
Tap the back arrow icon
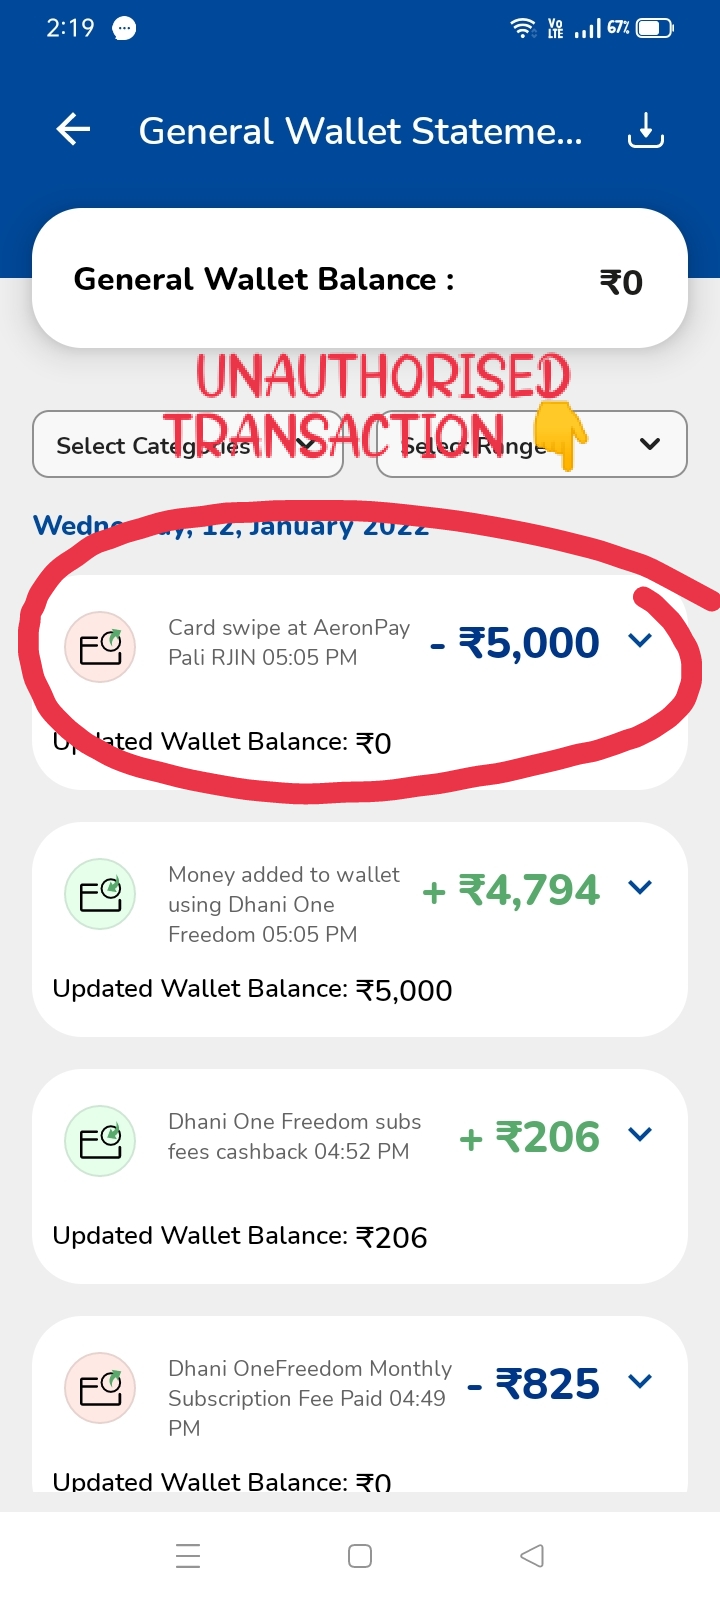point(74,129)
